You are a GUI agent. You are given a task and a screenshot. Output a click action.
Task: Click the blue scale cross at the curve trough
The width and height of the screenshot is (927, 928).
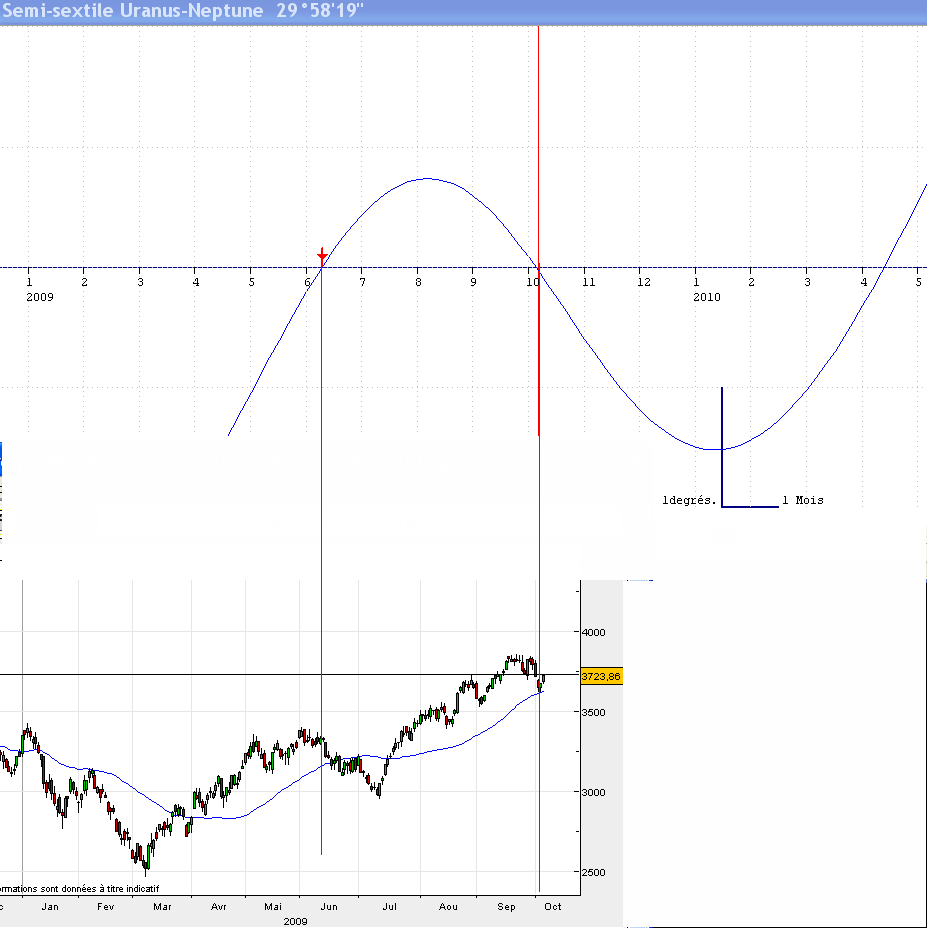click(x=722, y=448)
